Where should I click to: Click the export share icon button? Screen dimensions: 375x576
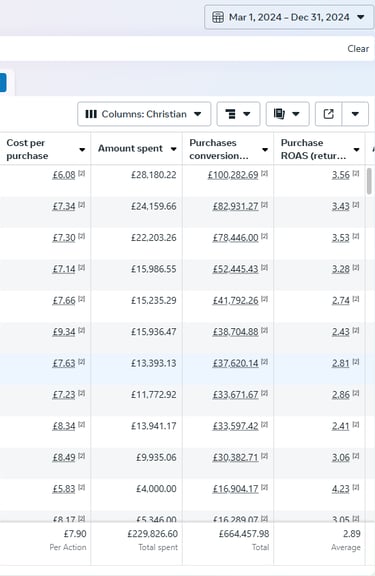coord(329,114)
